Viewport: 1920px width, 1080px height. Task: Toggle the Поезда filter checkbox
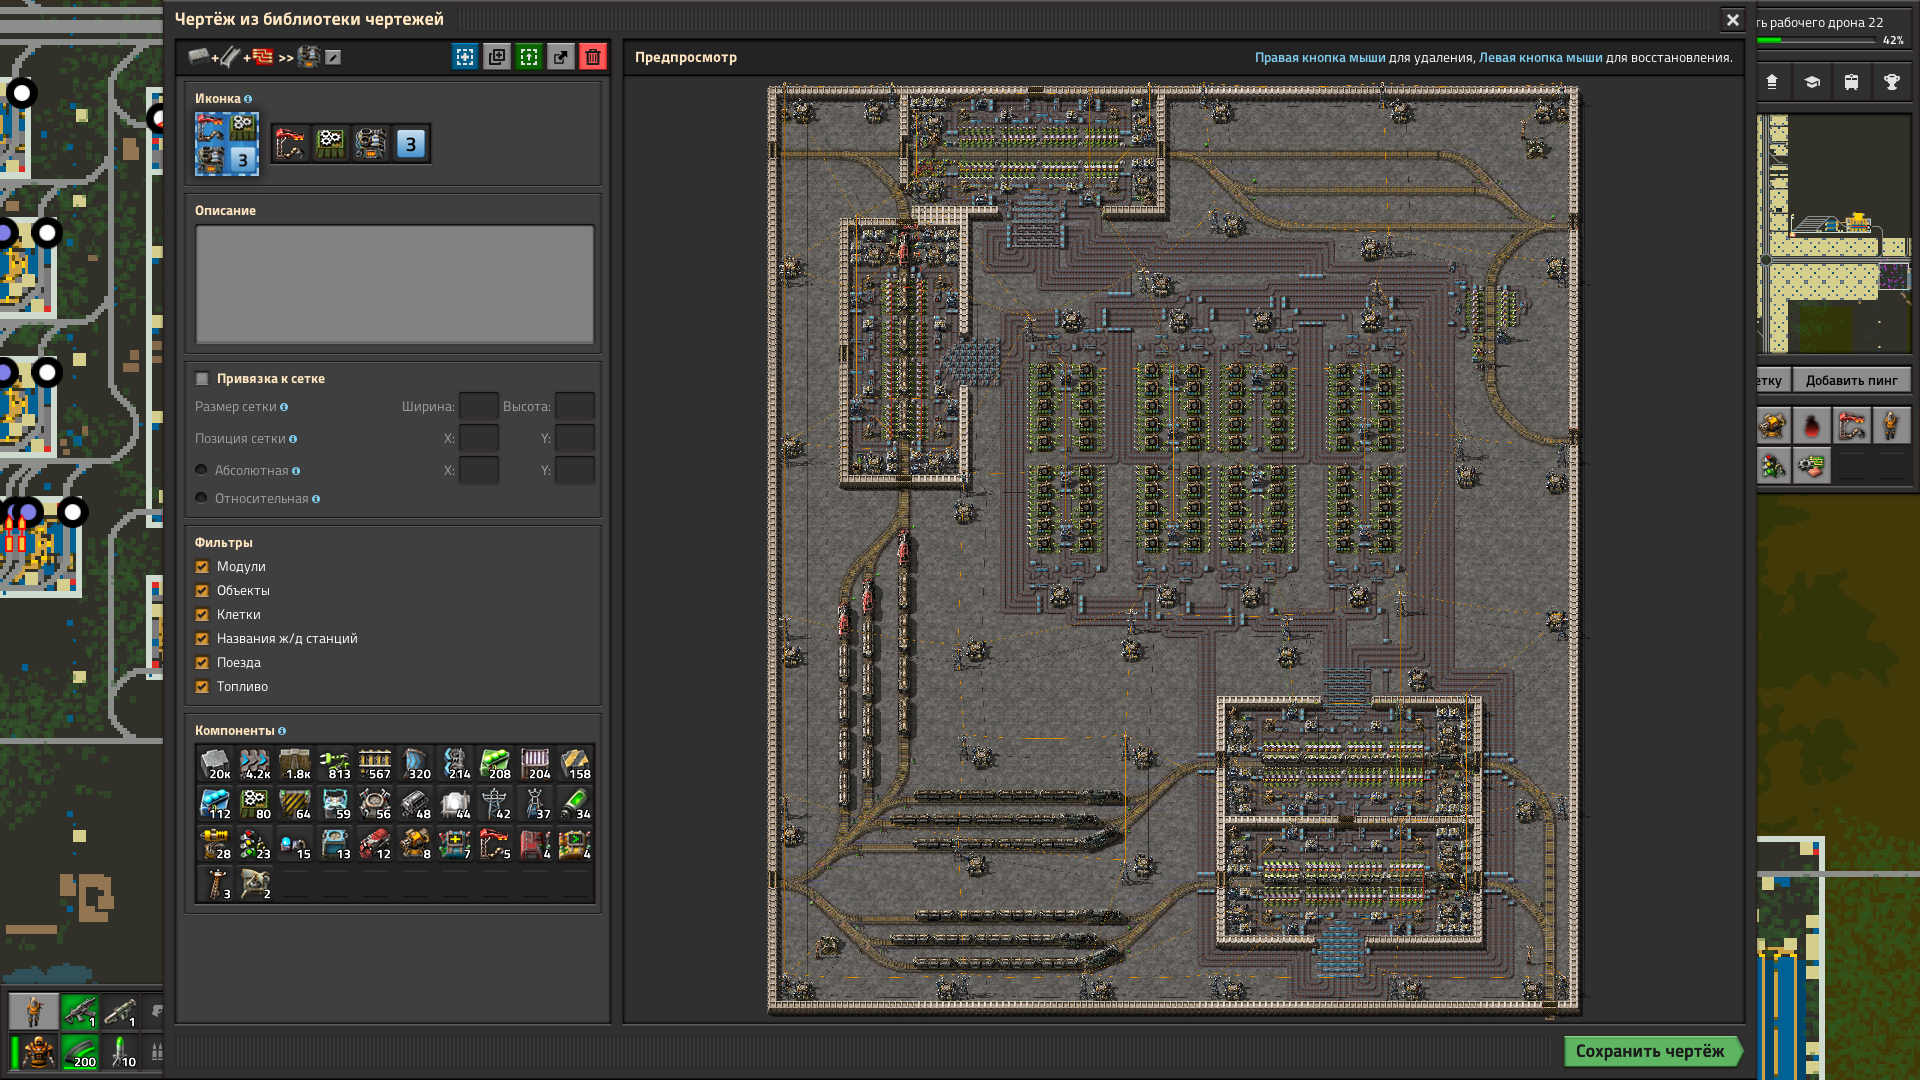click(202, 663)
